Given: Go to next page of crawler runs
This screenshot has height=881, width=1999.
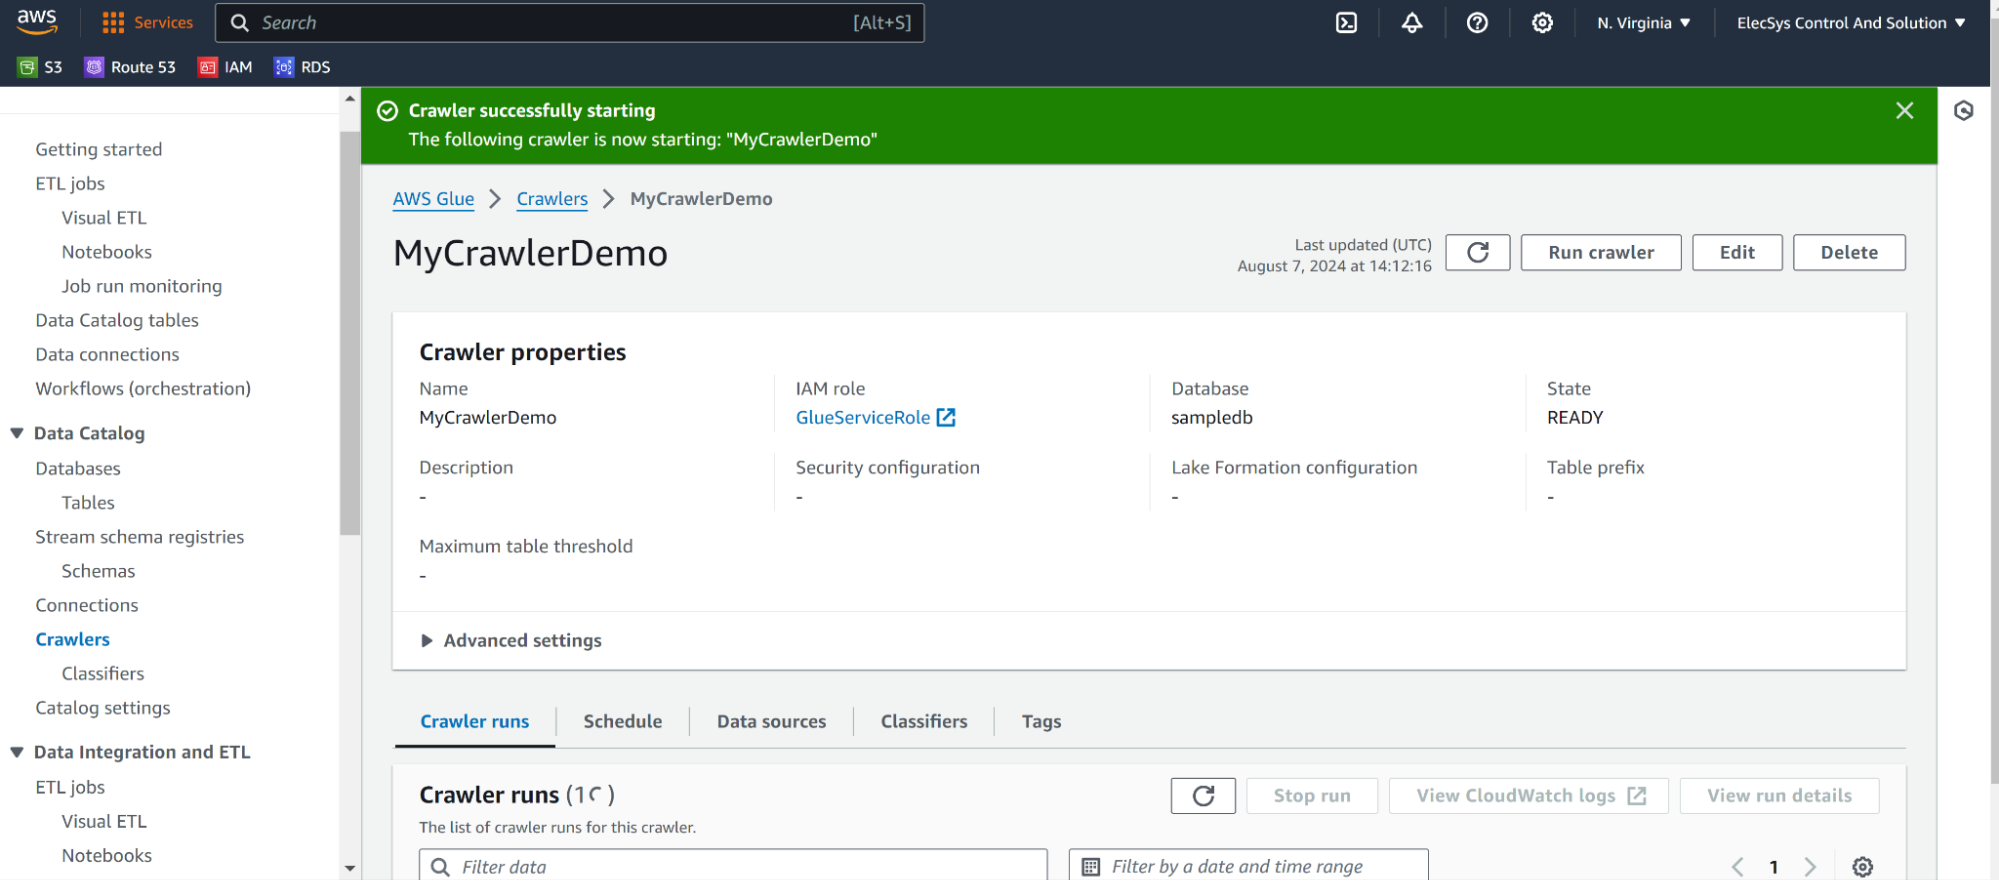Looking at the screenshot, I should click(x=1810, y=867).
